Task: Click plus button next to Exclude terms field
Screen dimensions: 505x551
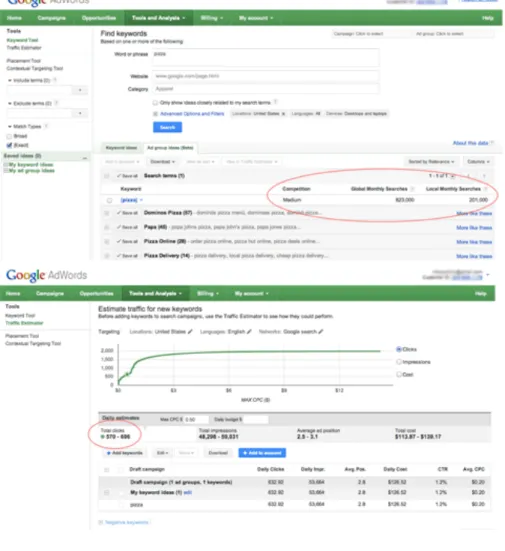Action: (x=80, y=113)
